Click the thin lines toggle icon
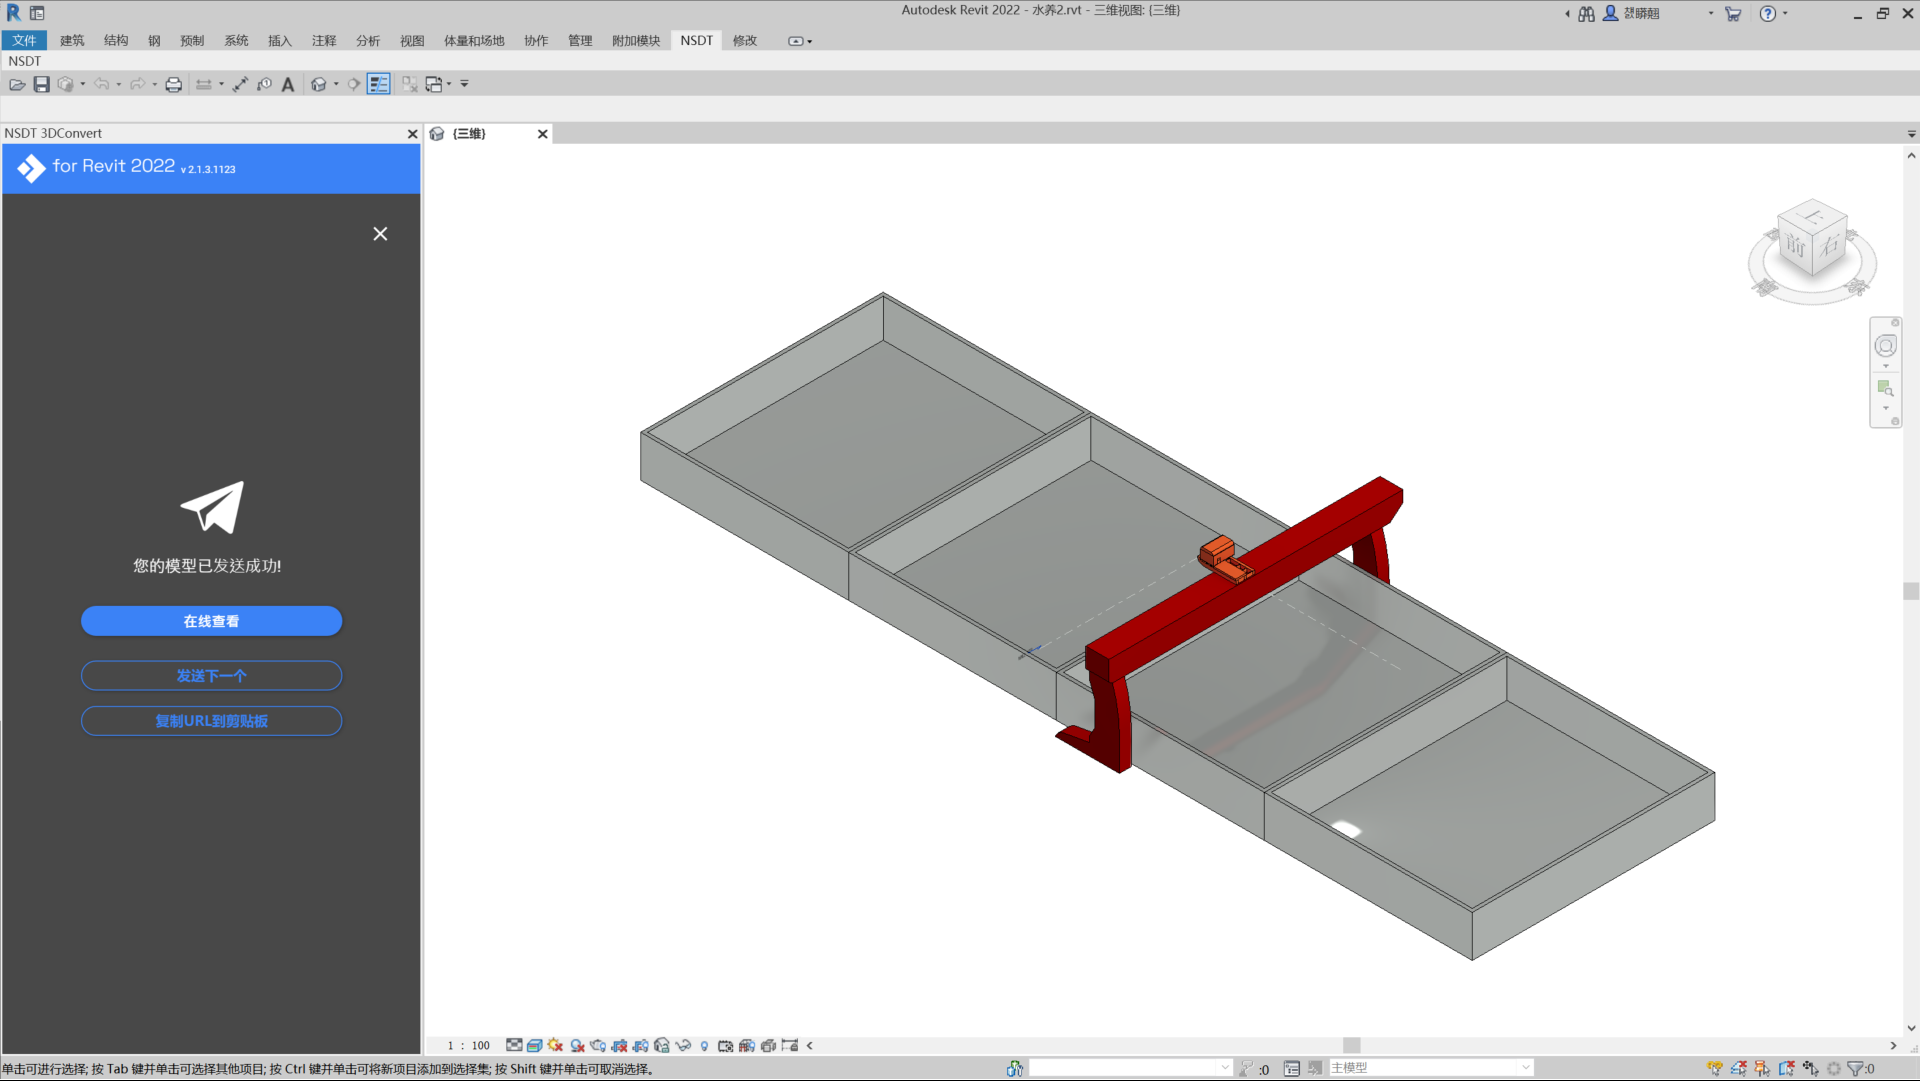Screen dimensions: 1920x1081 point(380,83)
